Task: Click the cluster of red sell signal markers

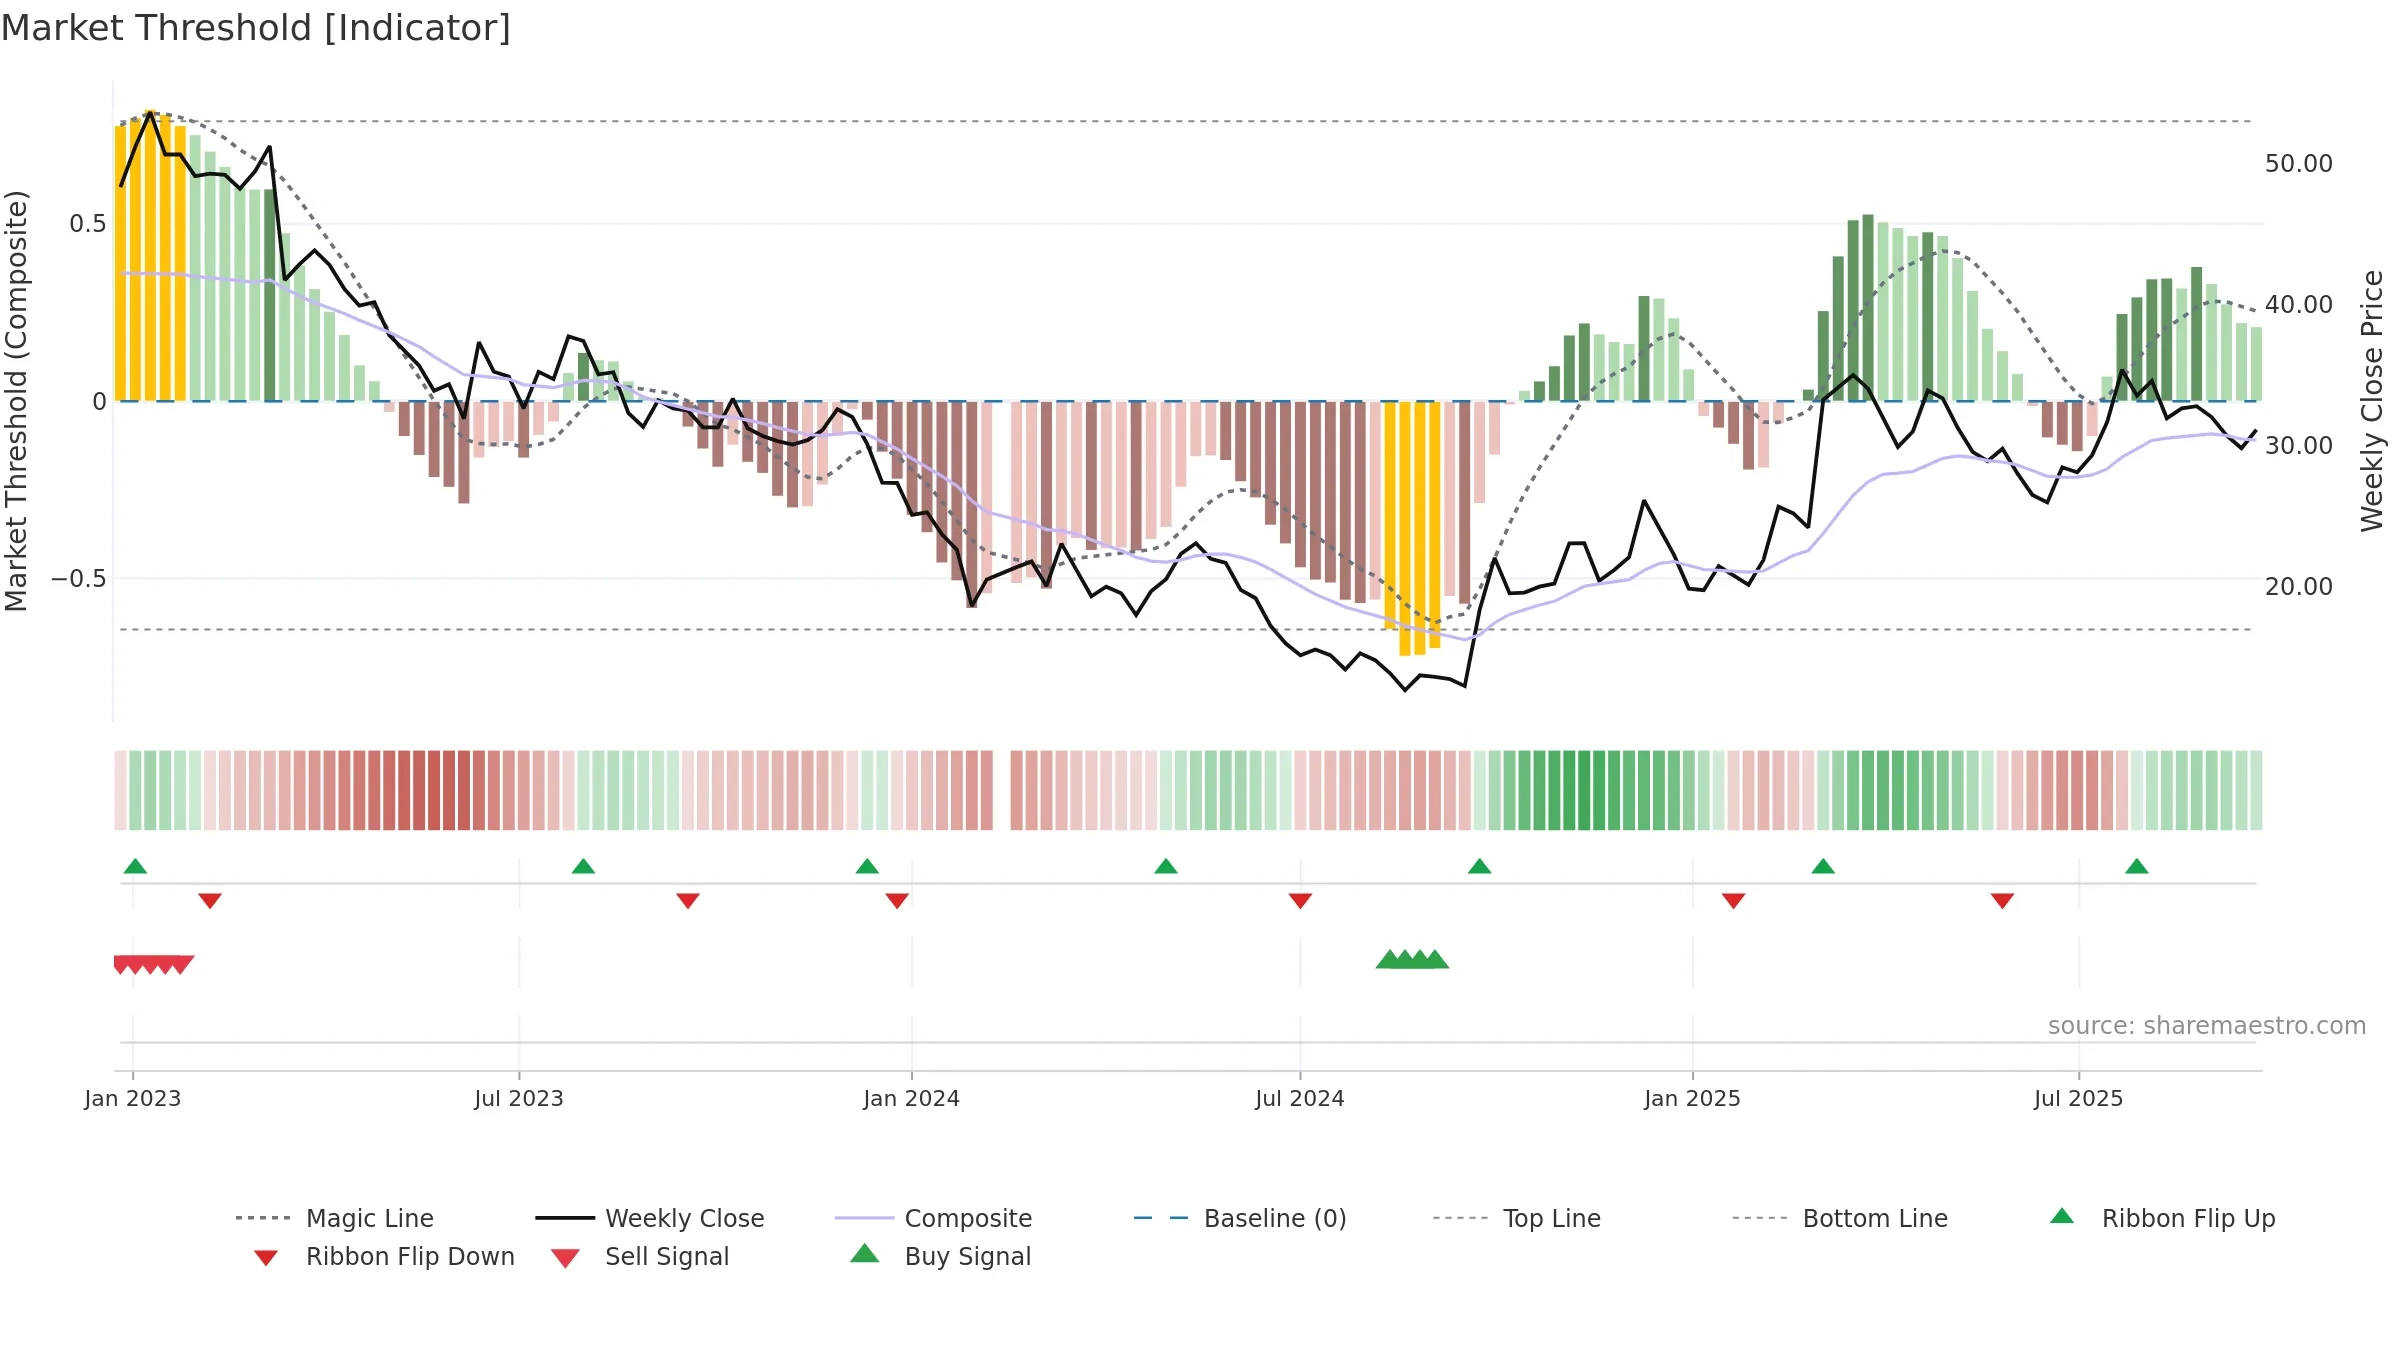Action: [154, 965]
